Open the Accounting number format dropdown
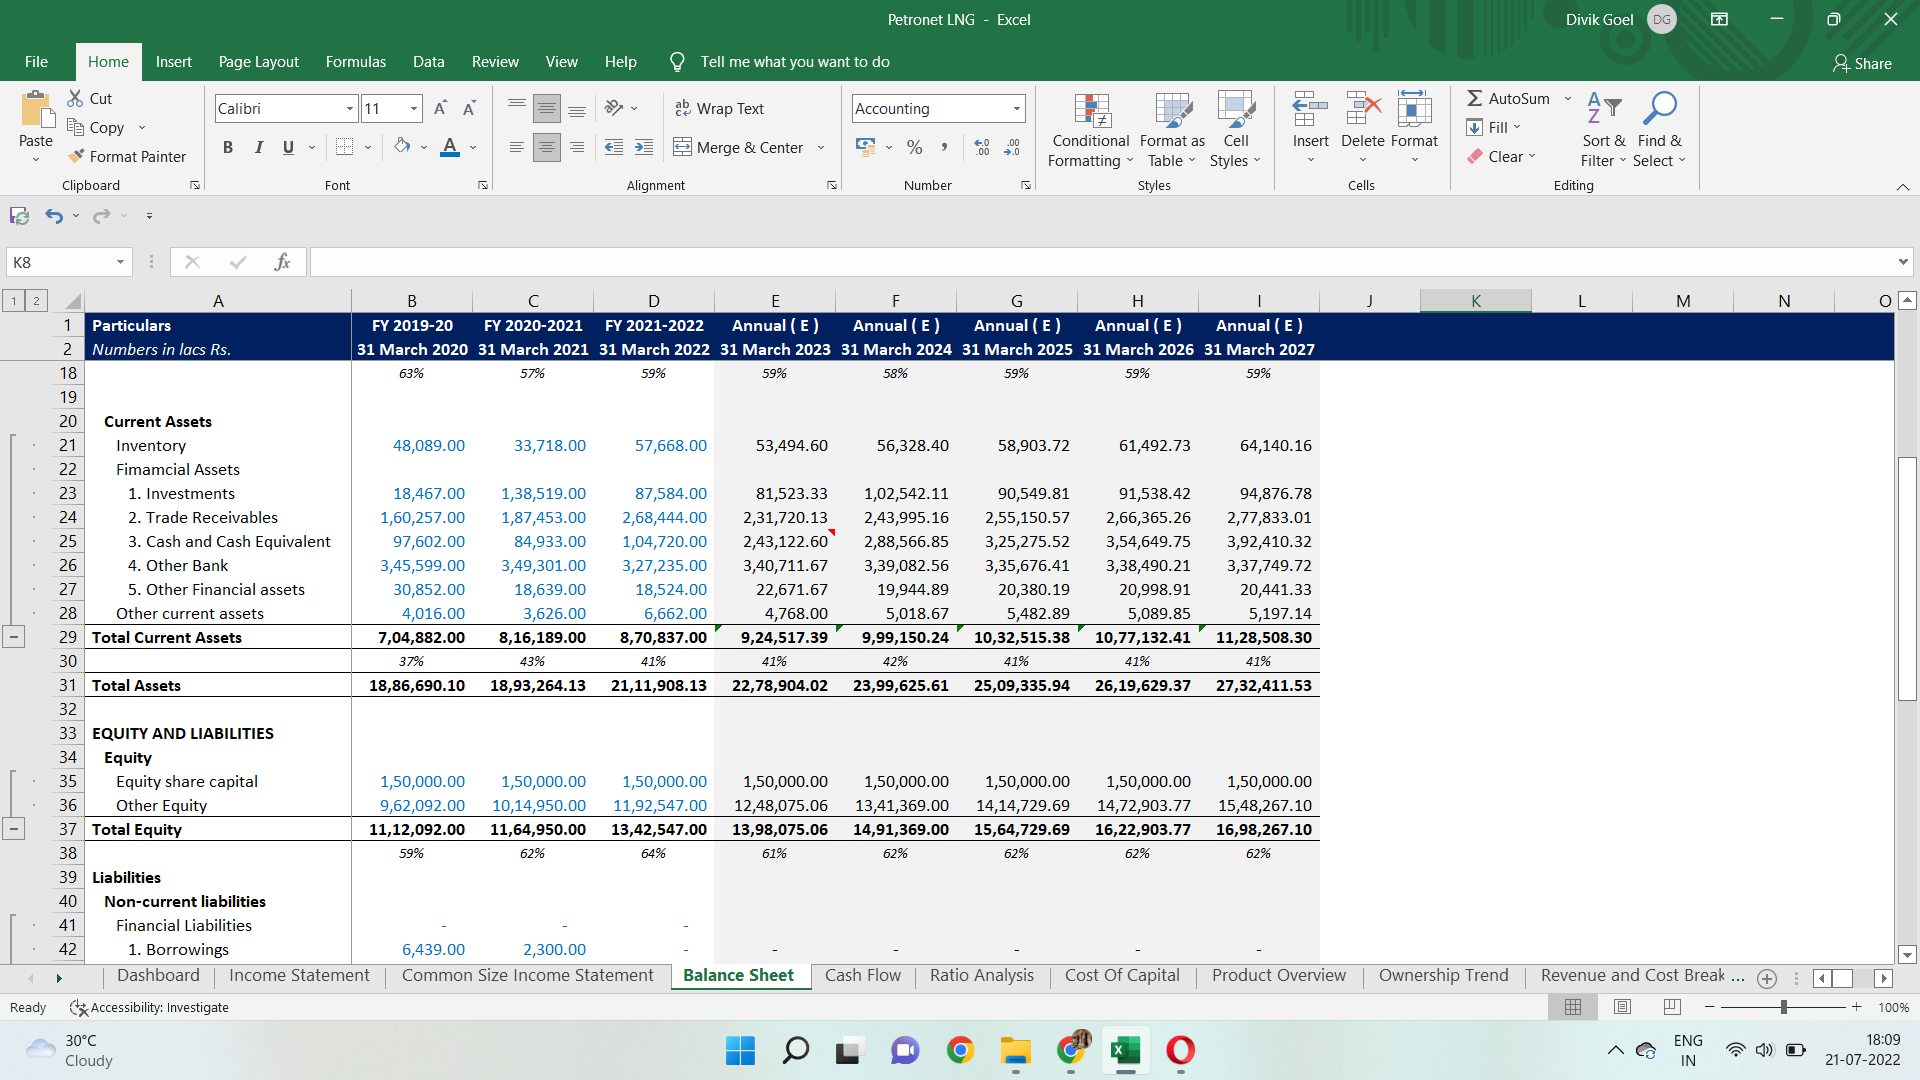This screenshot has width=1920, height=1080. tap(1017, 108)
